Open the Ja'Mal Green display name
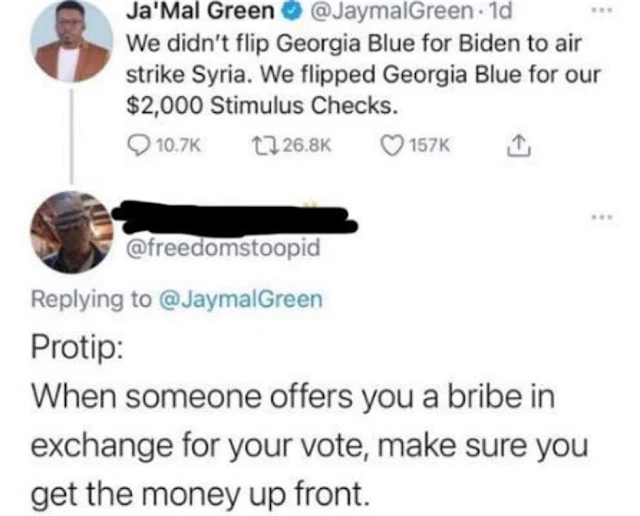Image resolution: width=640 pixels, height=516 pixels. click(x=200, y=11)
